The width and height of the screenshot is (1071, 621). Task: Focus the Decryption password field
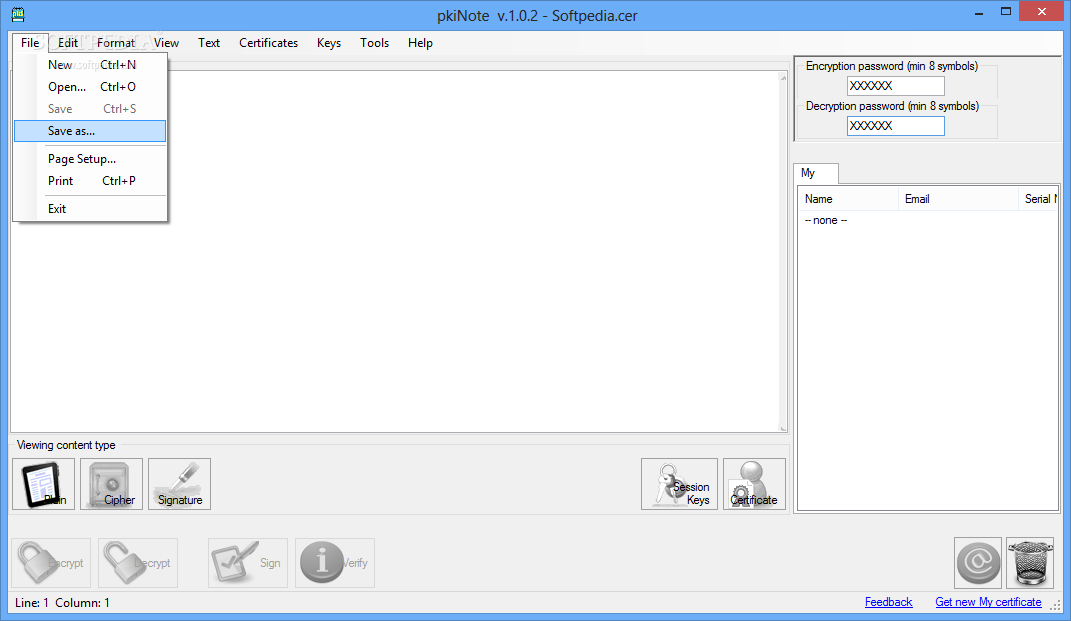tap(895, 126)
